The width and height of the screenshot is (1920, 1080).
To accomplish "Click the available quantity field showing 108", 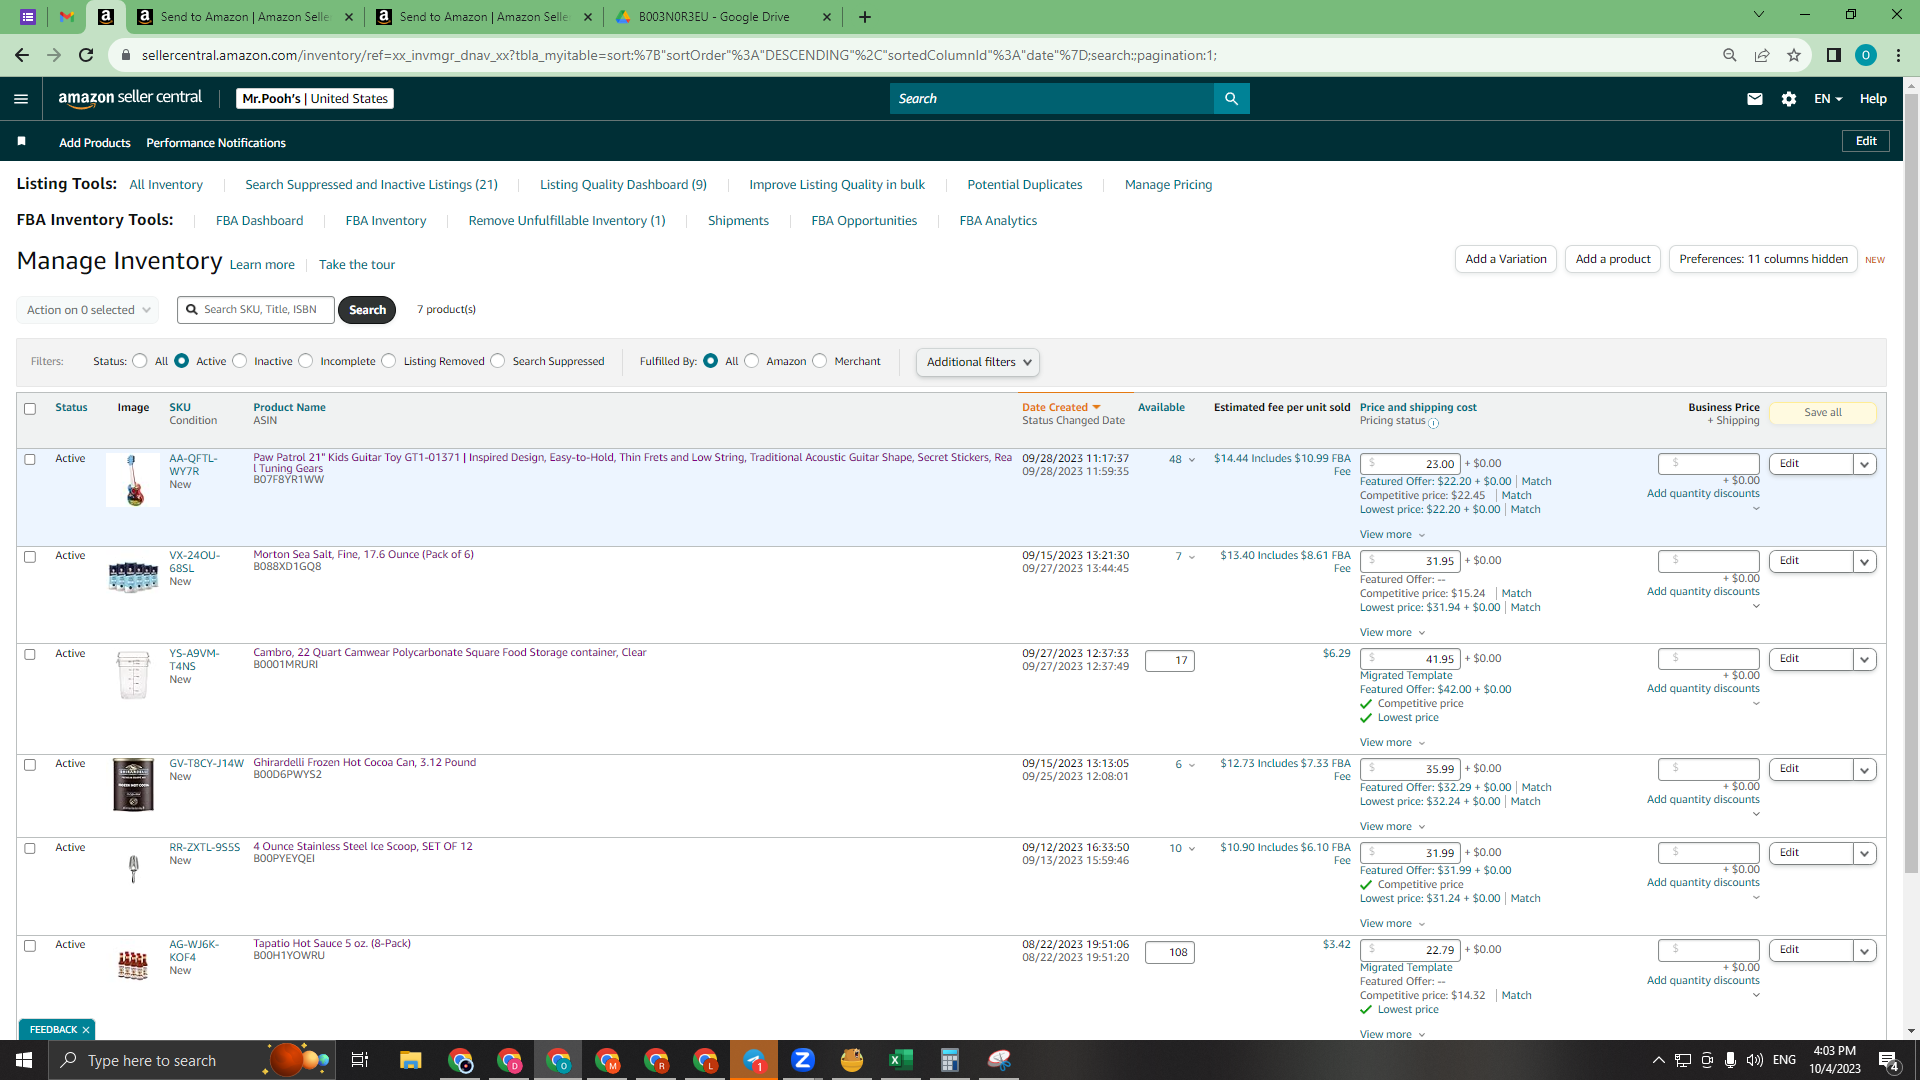I will tap(1169, 953).
